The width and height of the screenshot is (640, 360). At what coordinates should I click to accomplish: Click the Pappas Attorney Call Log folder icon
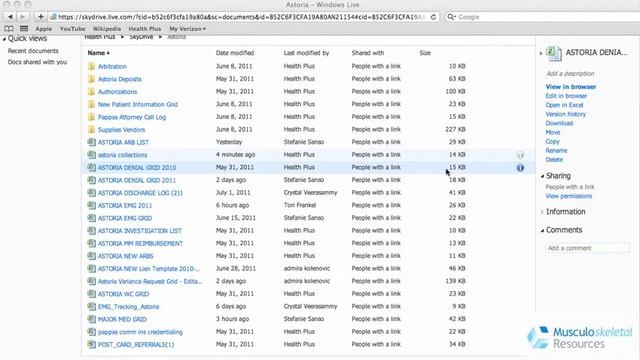[x=91, y=117]
